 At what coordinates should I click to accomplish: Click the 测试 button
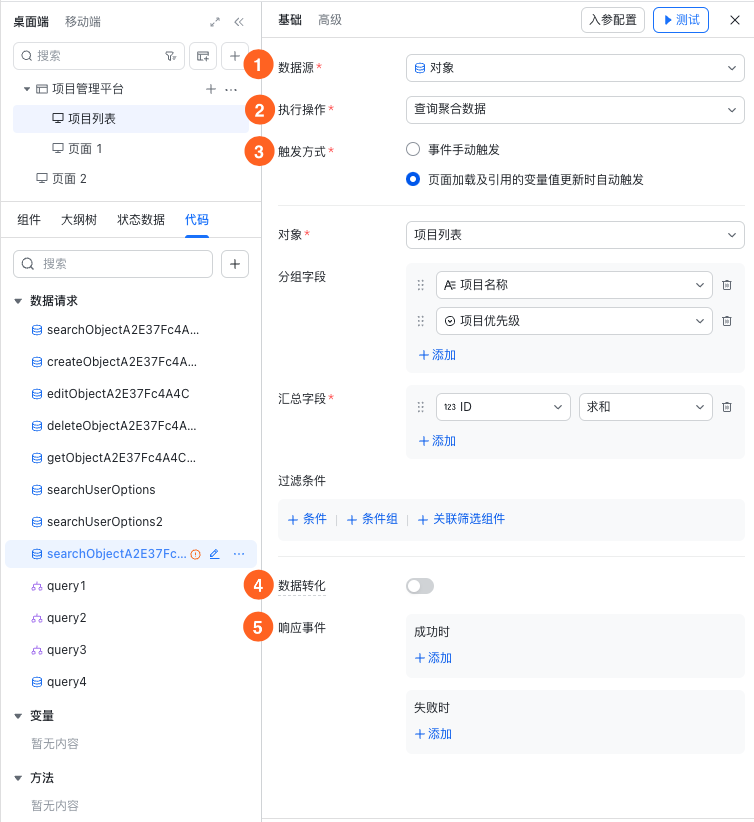(680, 20)
